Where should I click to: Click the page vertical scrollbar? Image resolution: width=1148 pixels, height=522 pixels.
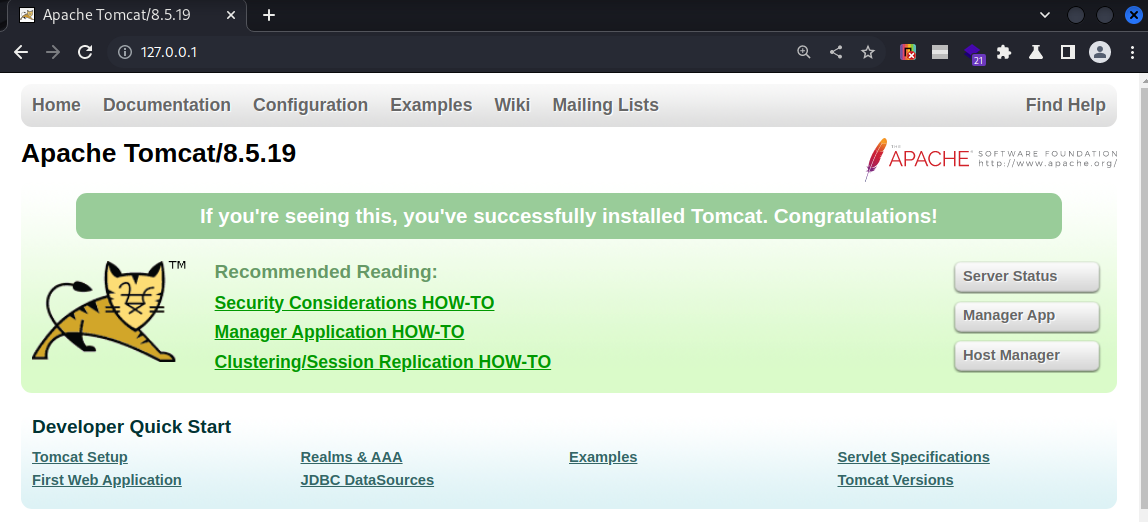click(x=1143, y=297)
